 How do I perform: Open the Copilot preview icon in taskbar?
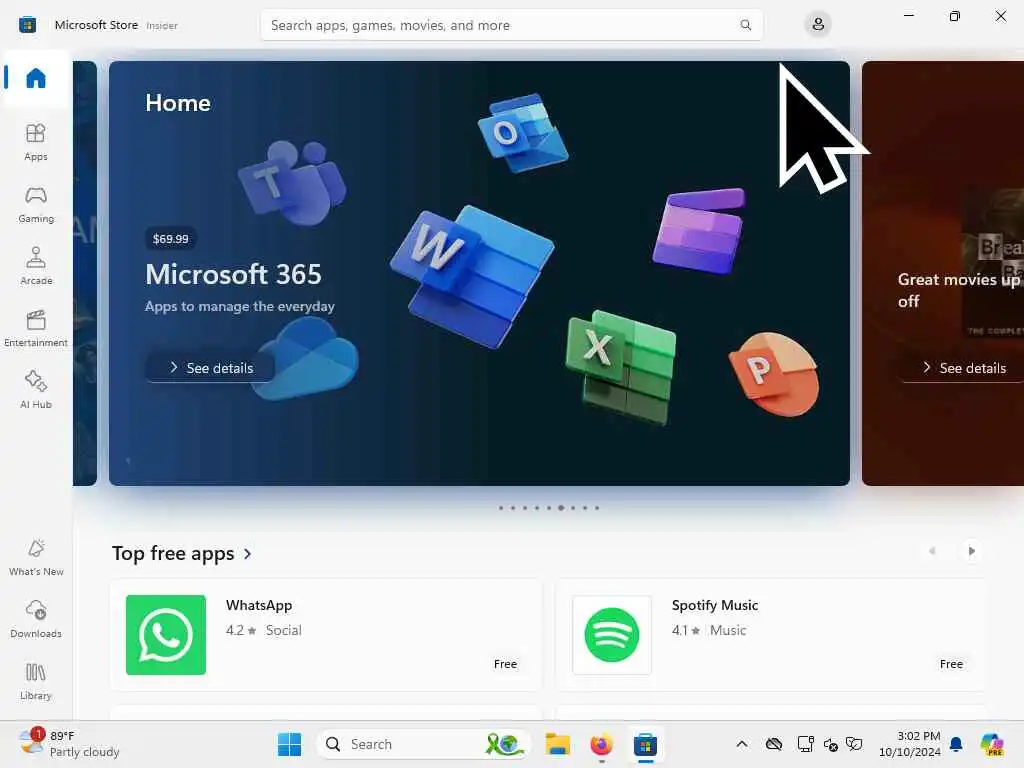coord(992,744)
